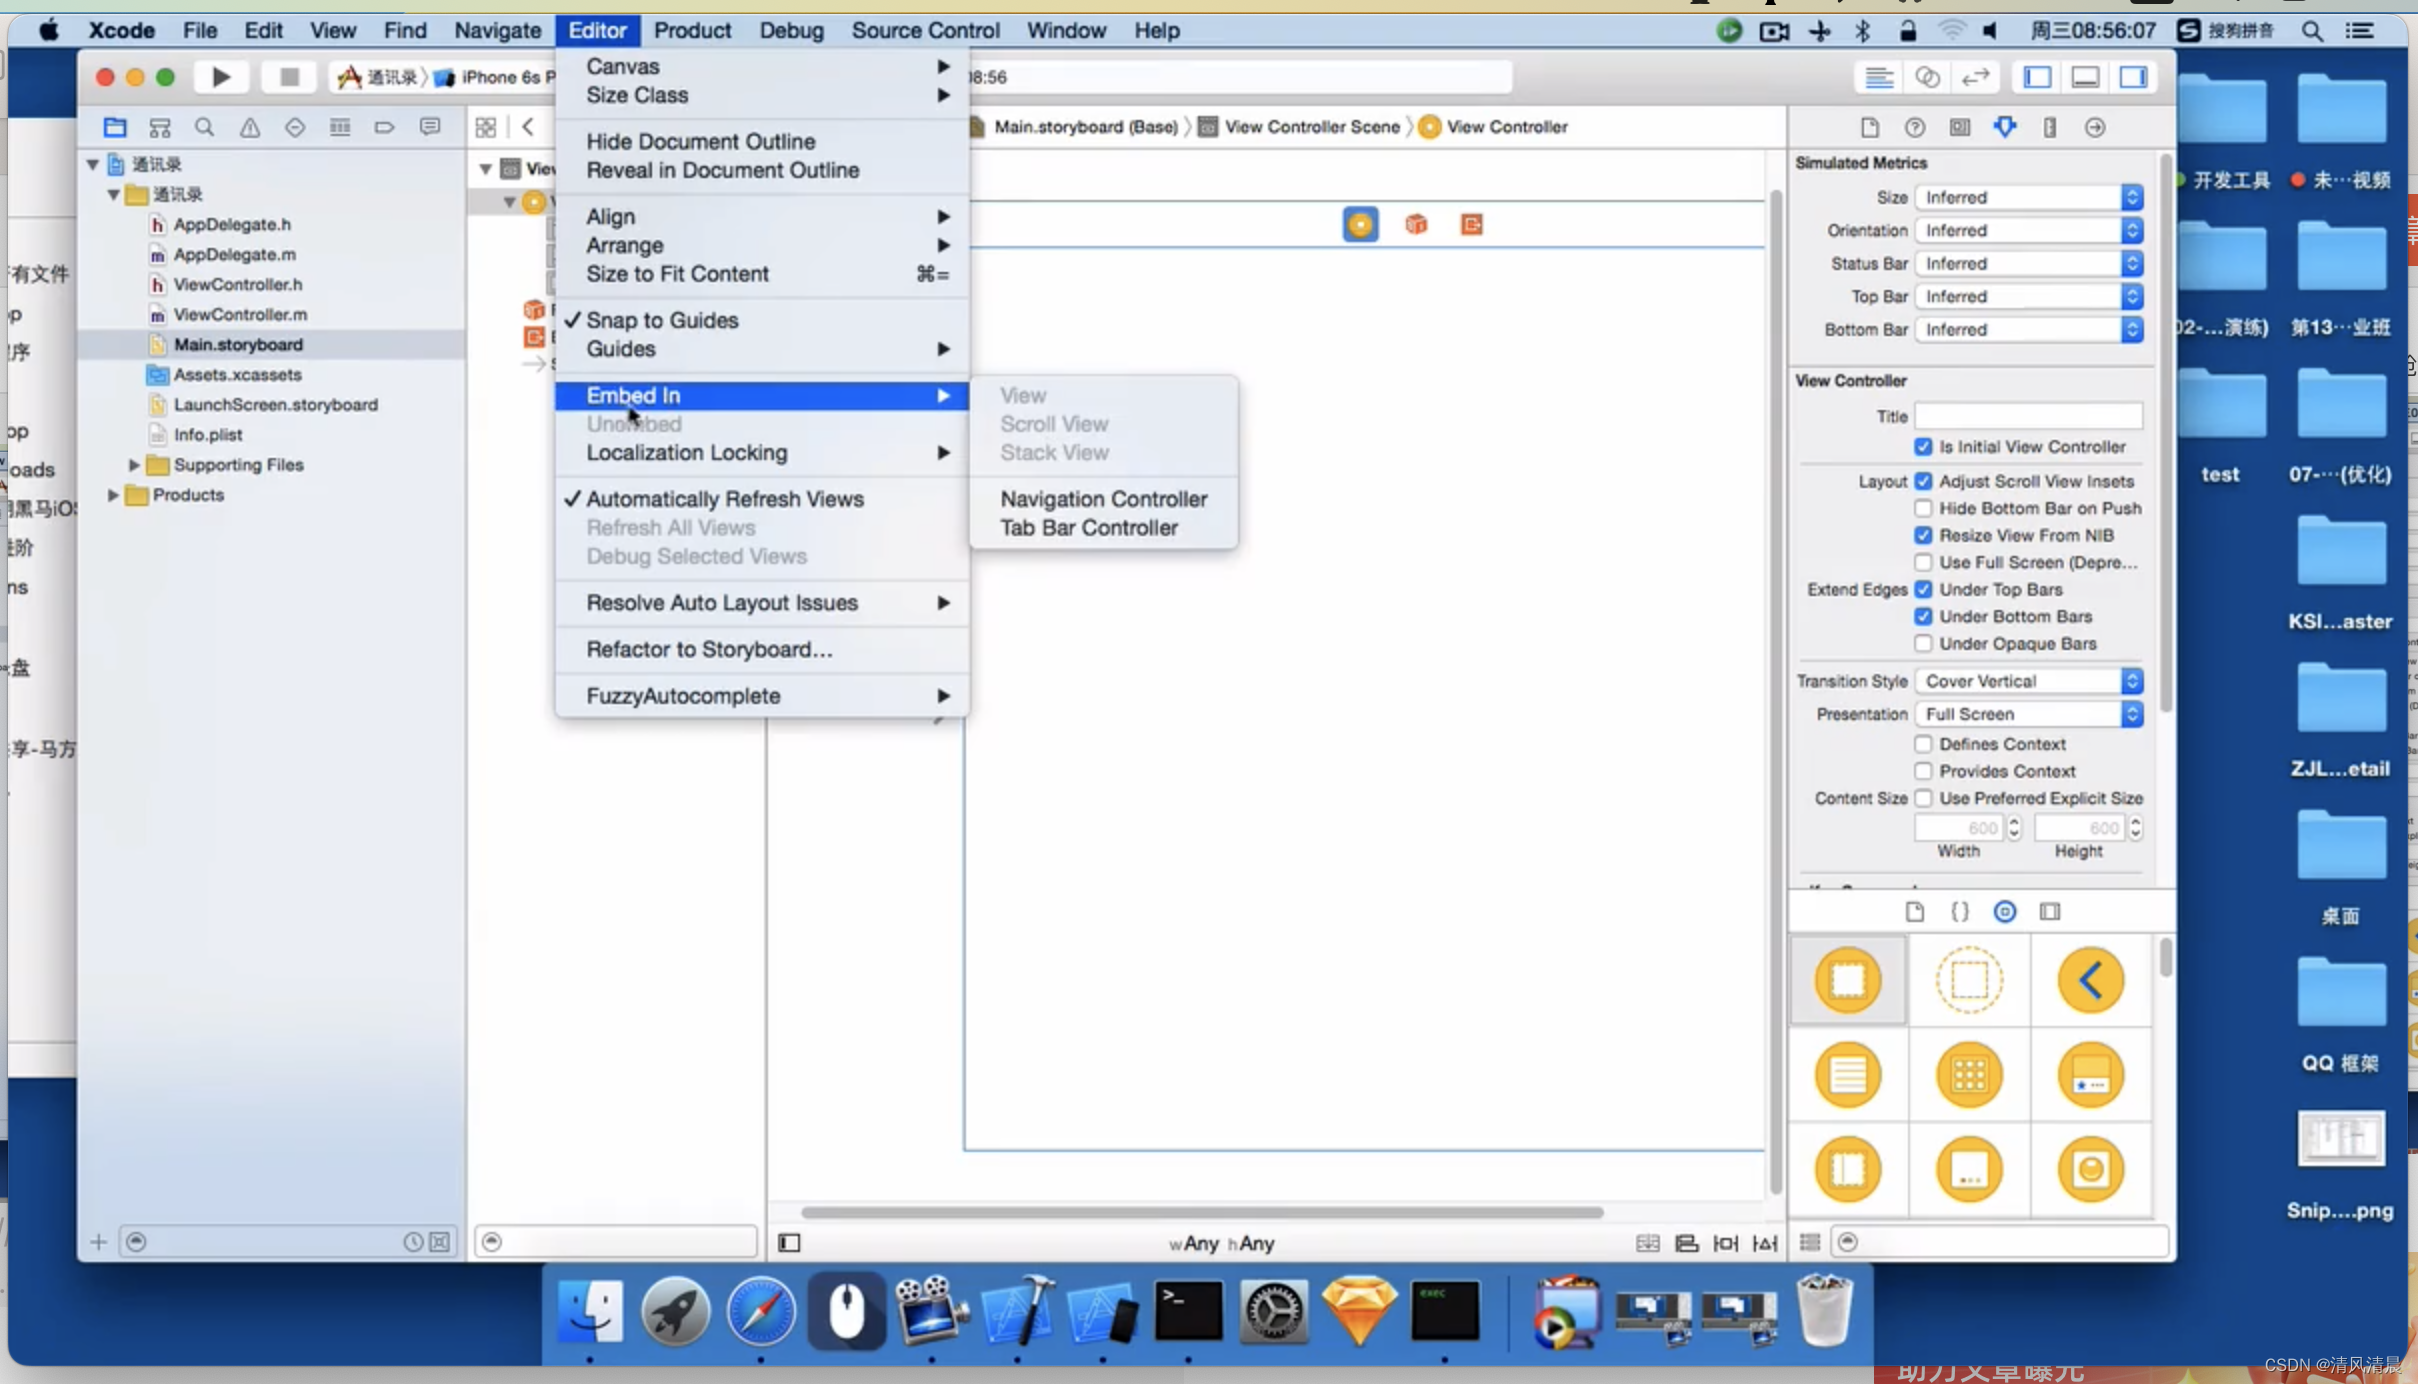Toggle Under Top Bars checkbox

tap(1923, 589)
